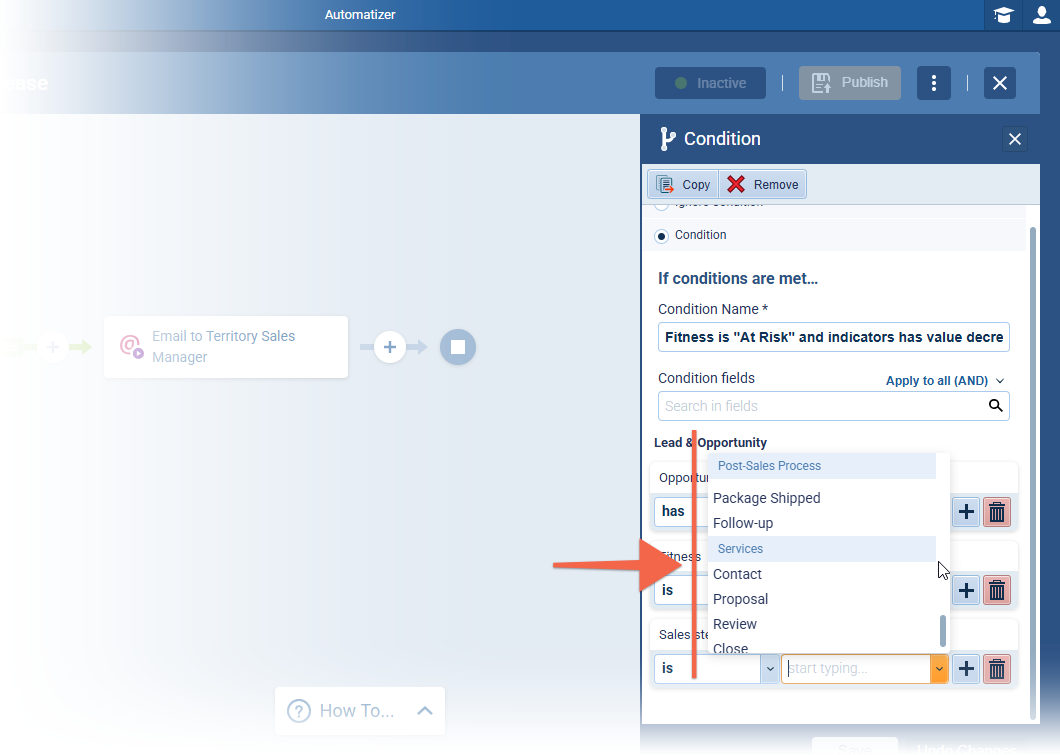Expand the Apply to all (AND) dropdown
1060x755 pixels.
944,381
